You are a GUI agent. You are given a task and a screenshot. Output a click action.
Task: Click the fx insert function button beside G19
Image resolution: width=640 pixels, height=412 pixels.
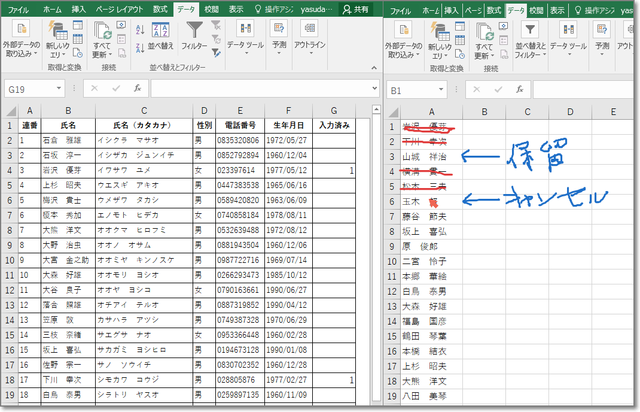coord(138,89)
